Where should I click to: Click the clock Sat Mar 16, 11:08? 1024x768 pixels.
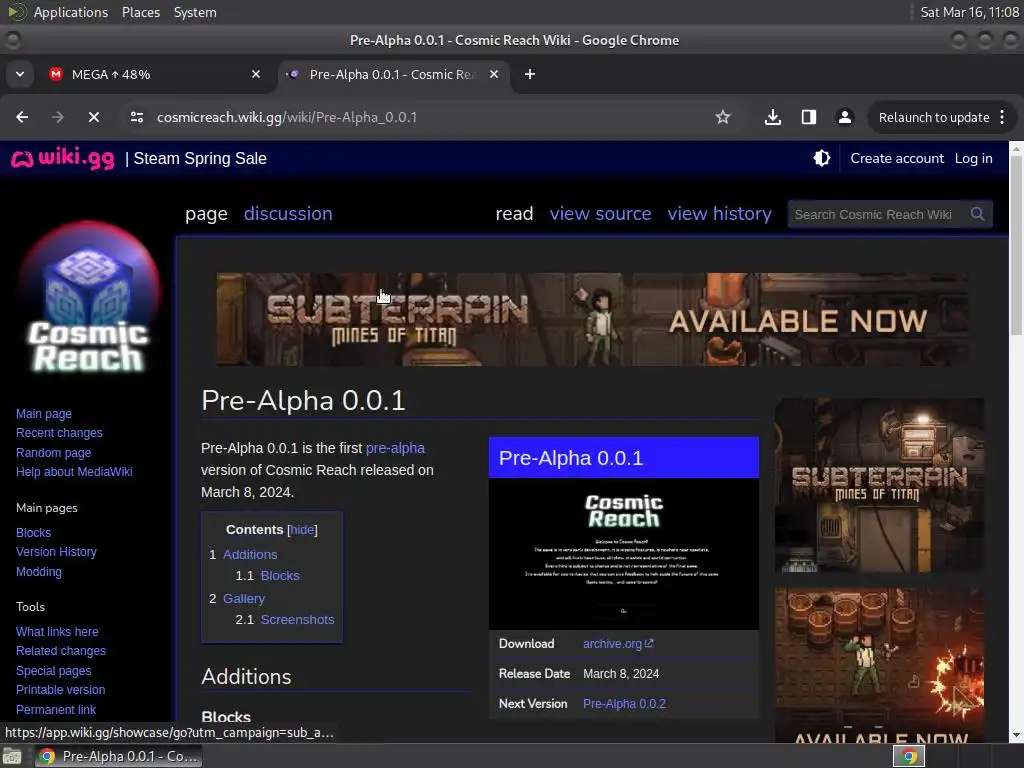tap(969, 12)
